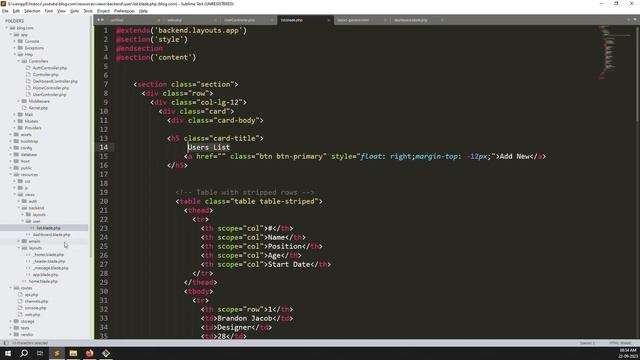Click the tab scroll arrows left of tabs
Viewport: 640px width, 360px height.
(100, 20)
